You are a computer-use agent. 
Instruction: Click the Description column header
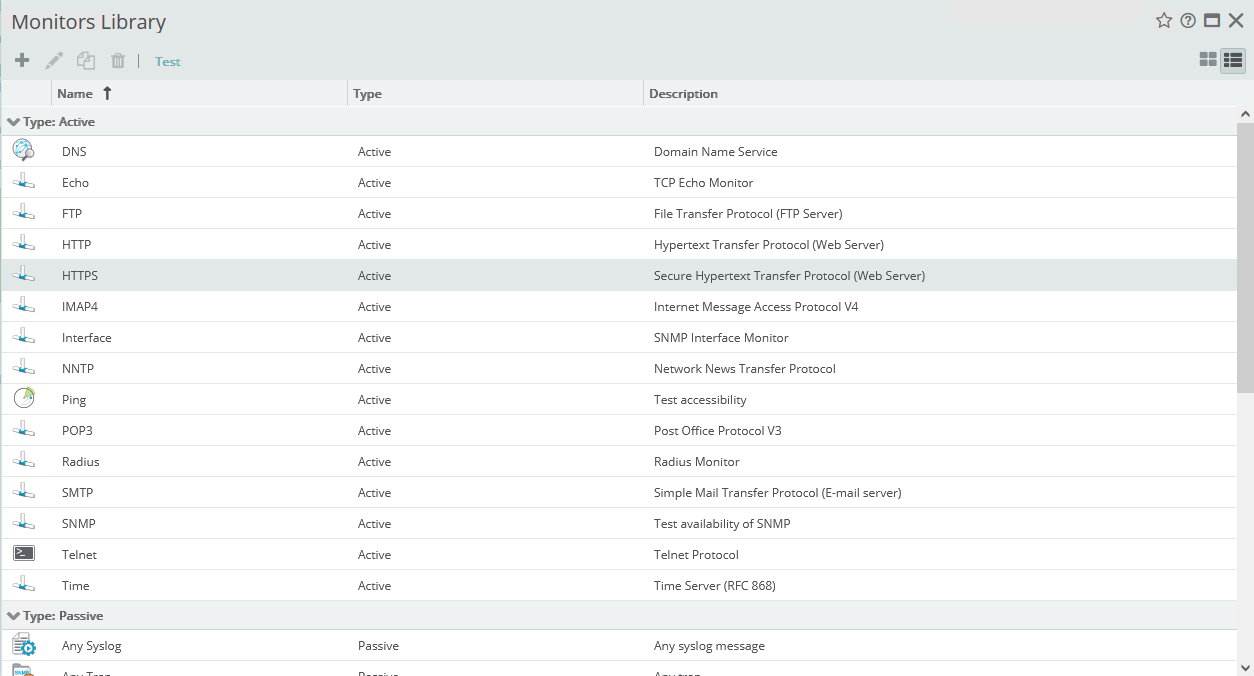pyautogui.click(x=683, y=93)
